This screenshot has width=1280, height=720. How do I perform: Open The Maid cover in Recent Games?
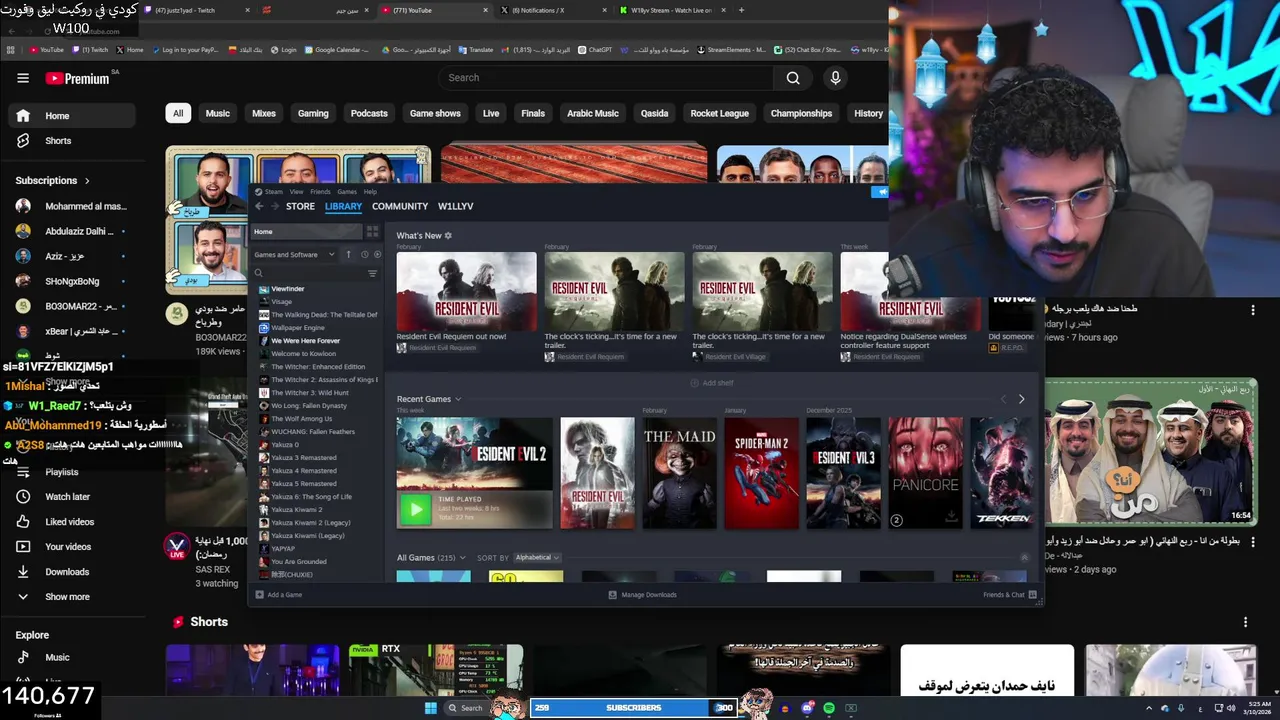tap(679, 473)
